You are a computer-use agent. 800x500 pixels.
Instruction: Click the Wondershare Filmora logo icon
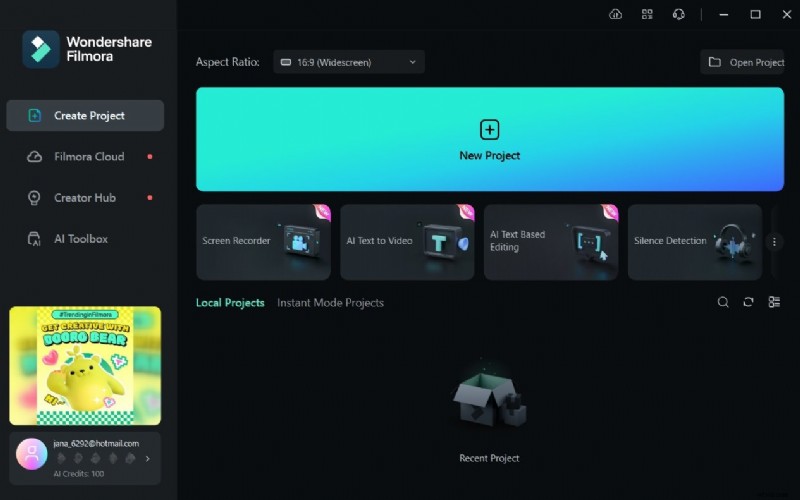click(x=41, y=49)
